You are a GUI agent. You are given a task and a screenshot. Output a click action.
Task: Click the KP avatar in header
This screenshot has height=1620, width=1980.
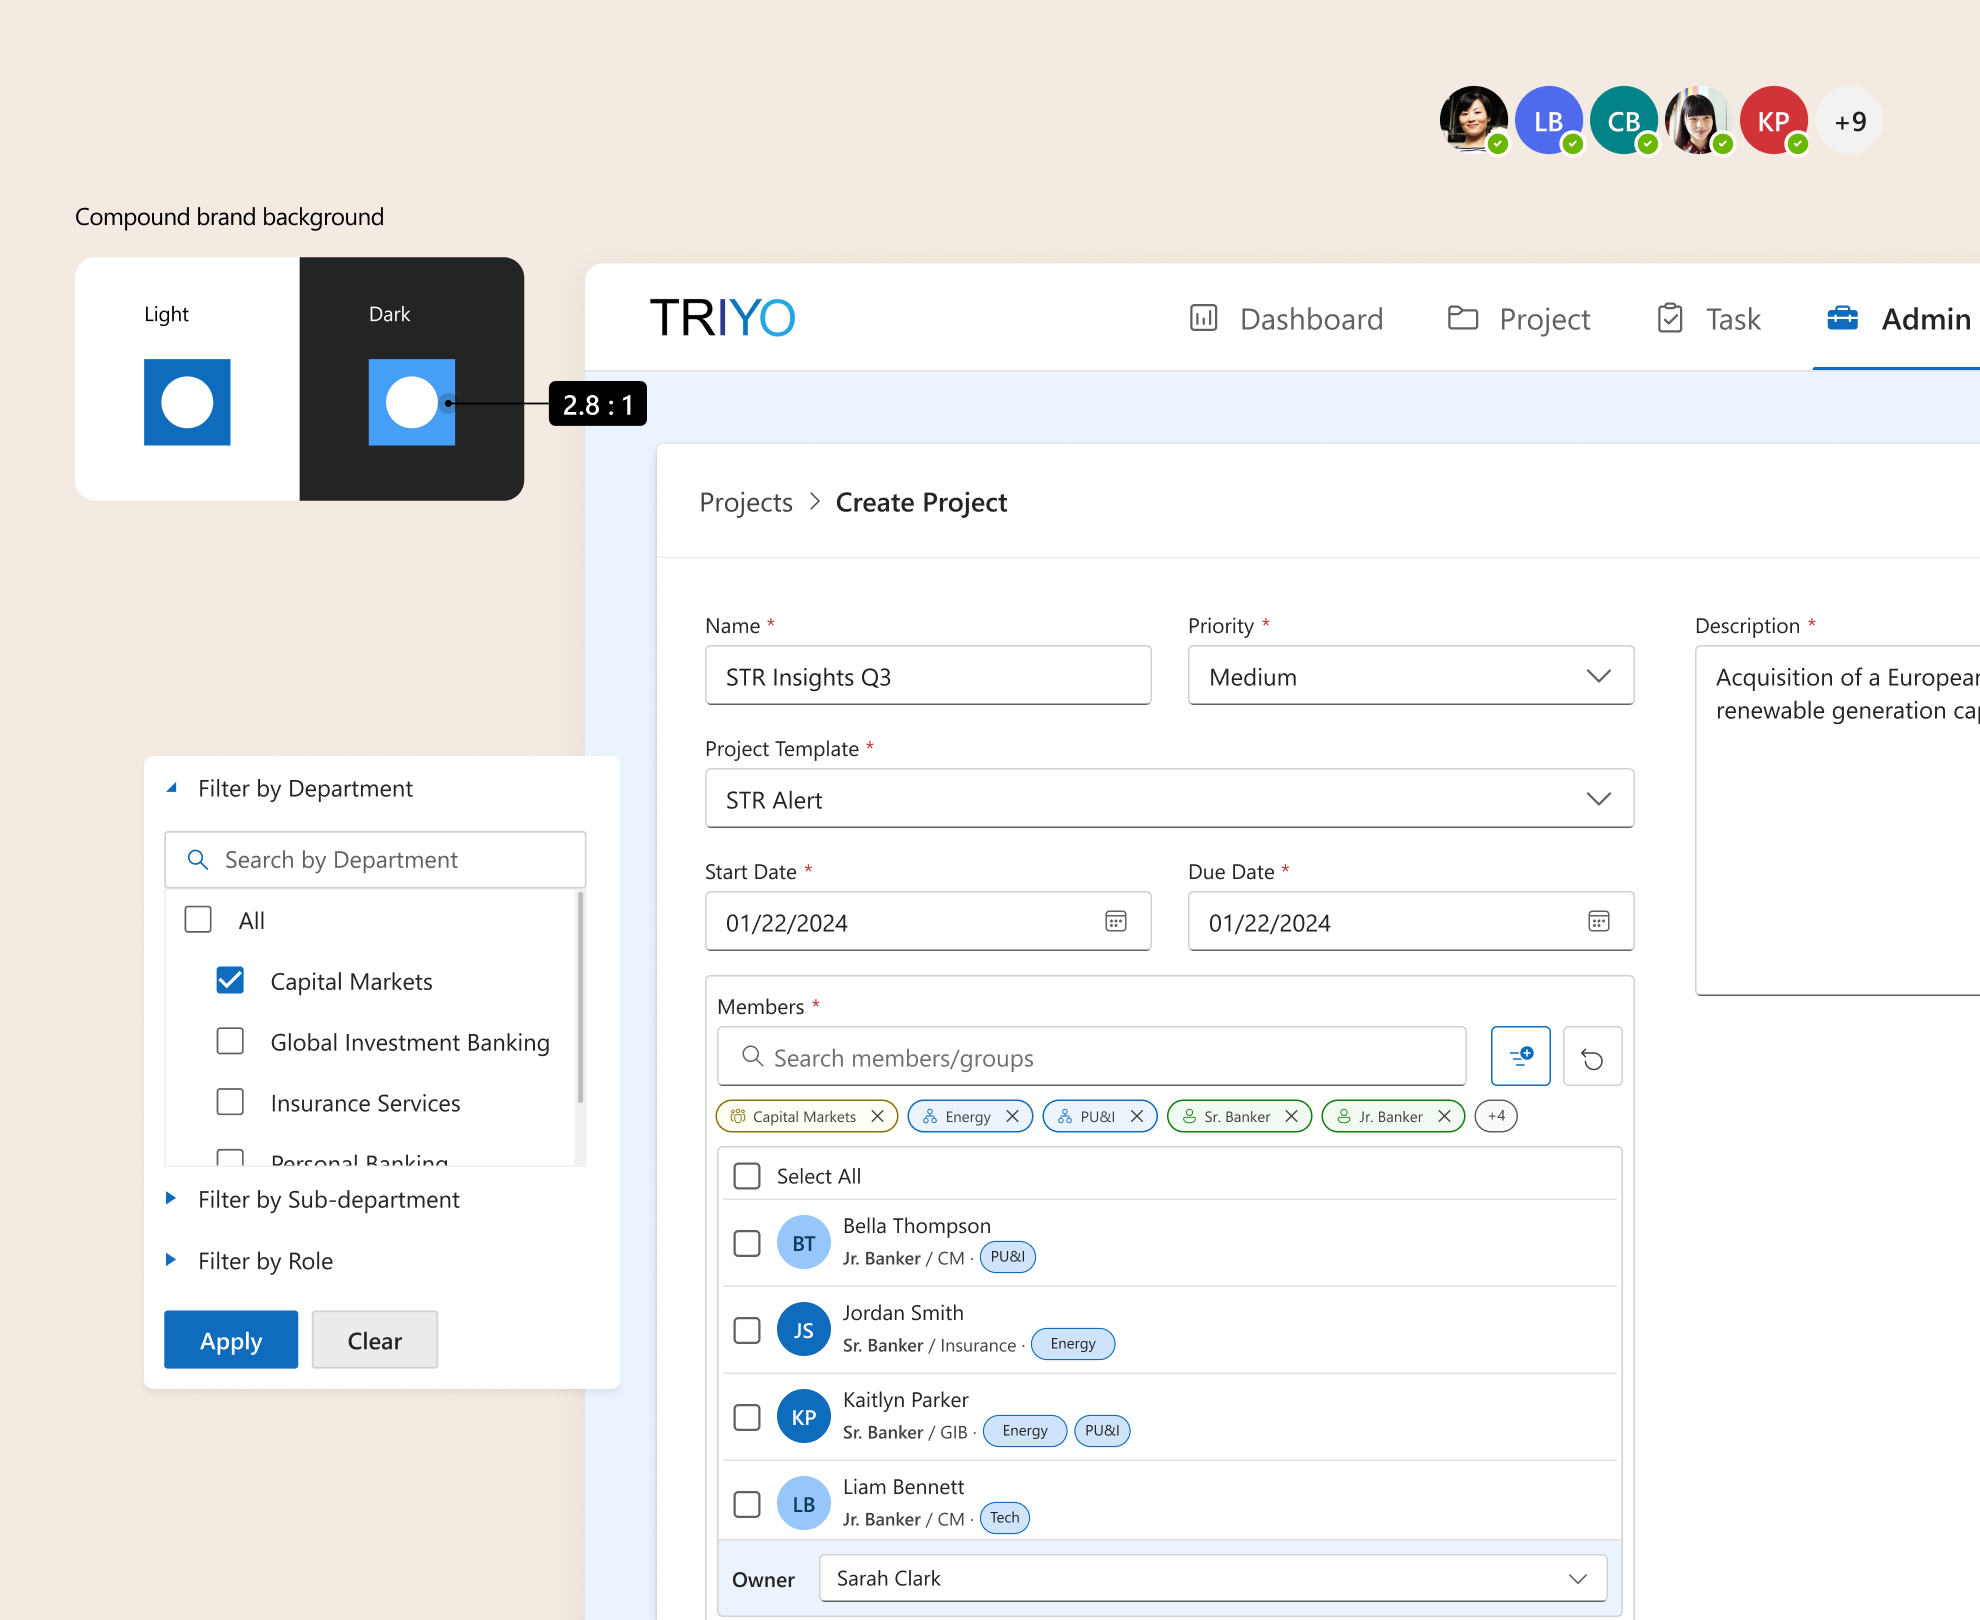click(x=1773, y=121)
